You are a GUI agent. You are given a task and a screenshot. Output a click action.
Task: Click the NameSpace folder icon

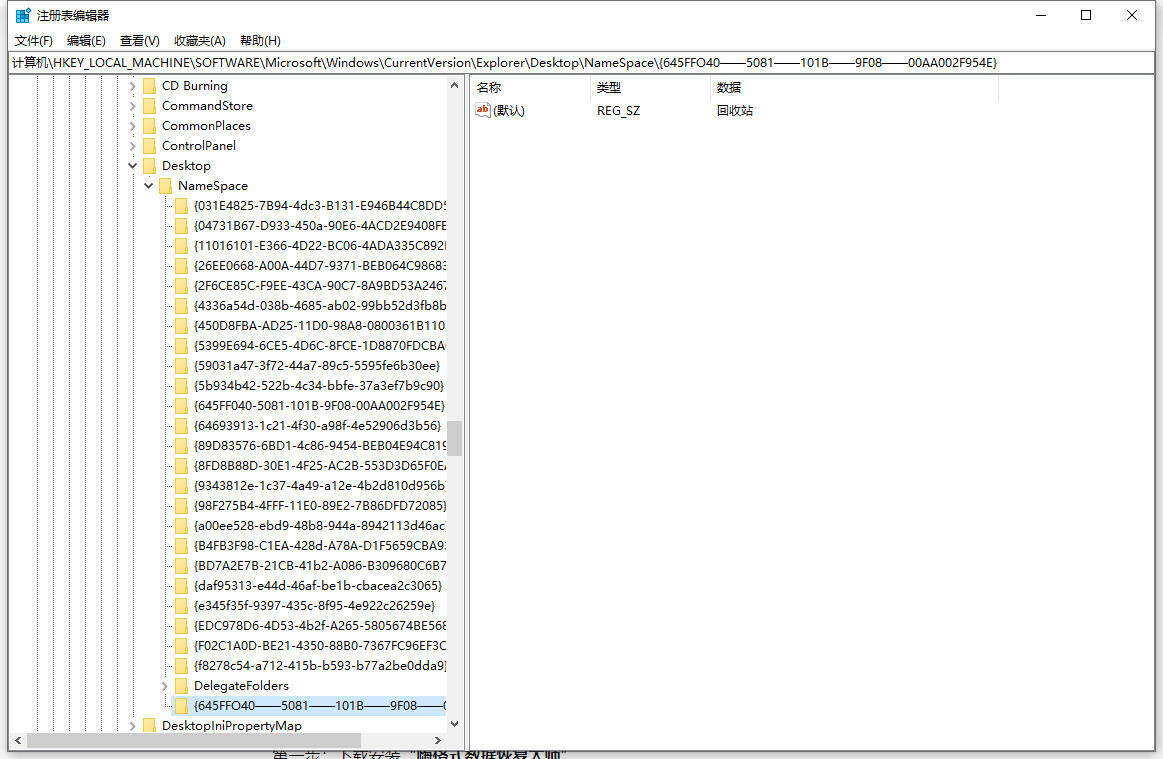[165, 186]
